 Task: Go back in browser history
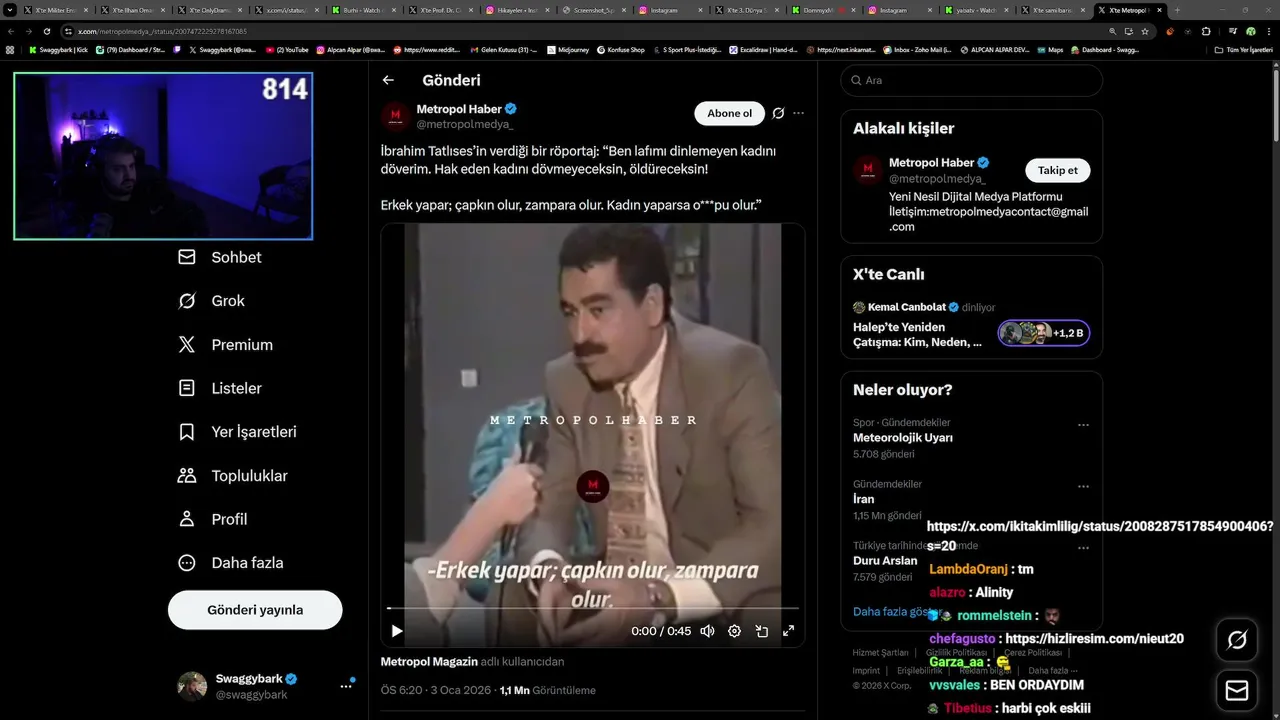point(11,31)
